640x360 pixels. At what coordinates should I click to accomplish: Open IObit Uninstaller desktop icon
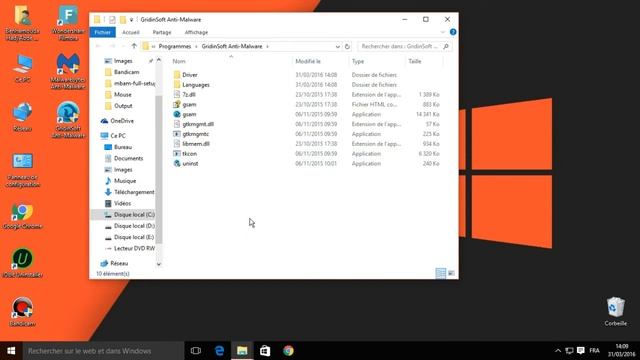pos(22,263)
